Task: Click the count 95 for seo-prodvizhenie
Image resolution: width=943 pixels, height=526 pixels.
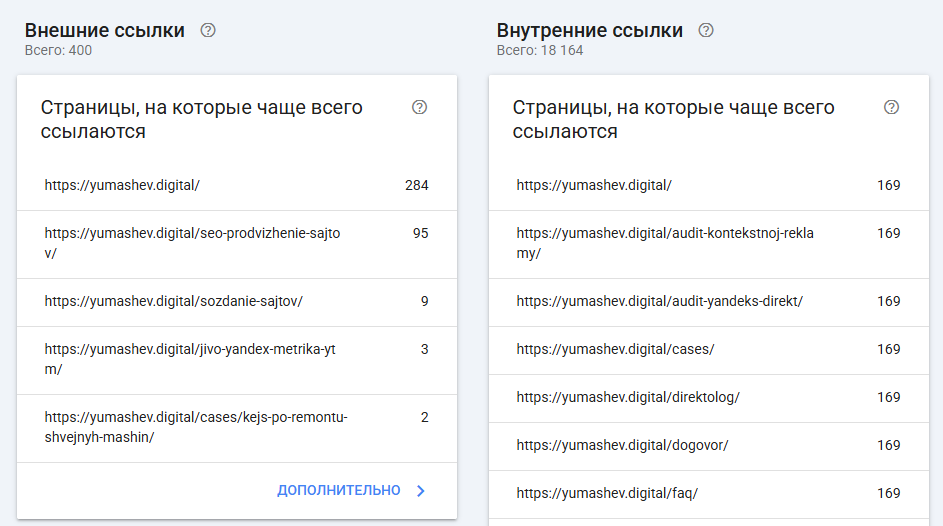Action: pyautogui.click(x=420, y=233)
